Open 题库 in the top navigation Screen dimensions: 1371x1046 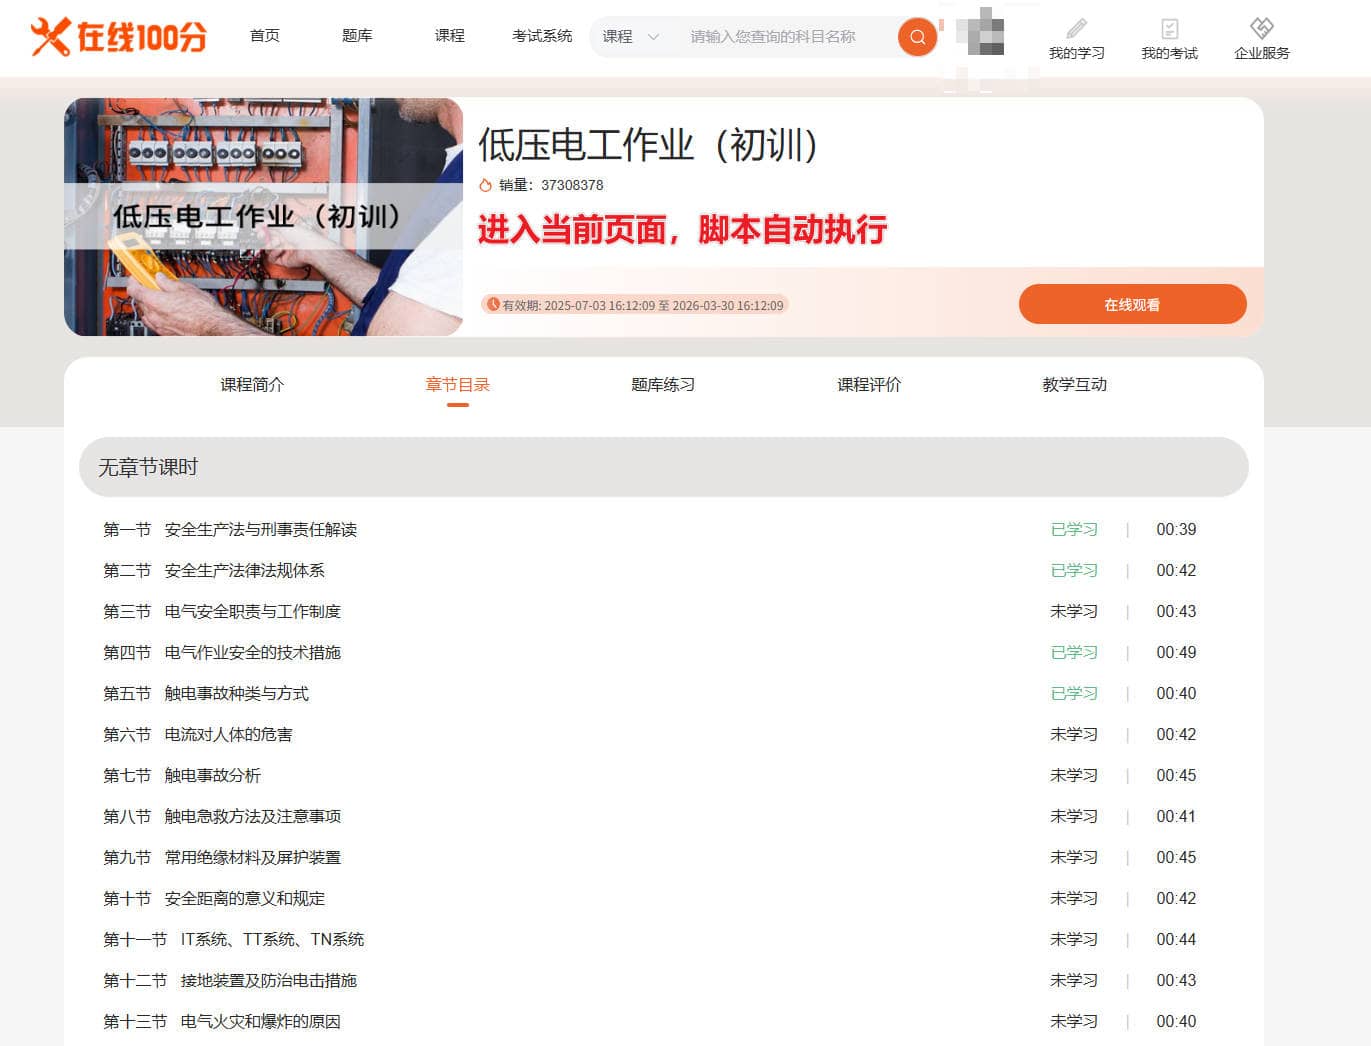[x=357, y=36]
